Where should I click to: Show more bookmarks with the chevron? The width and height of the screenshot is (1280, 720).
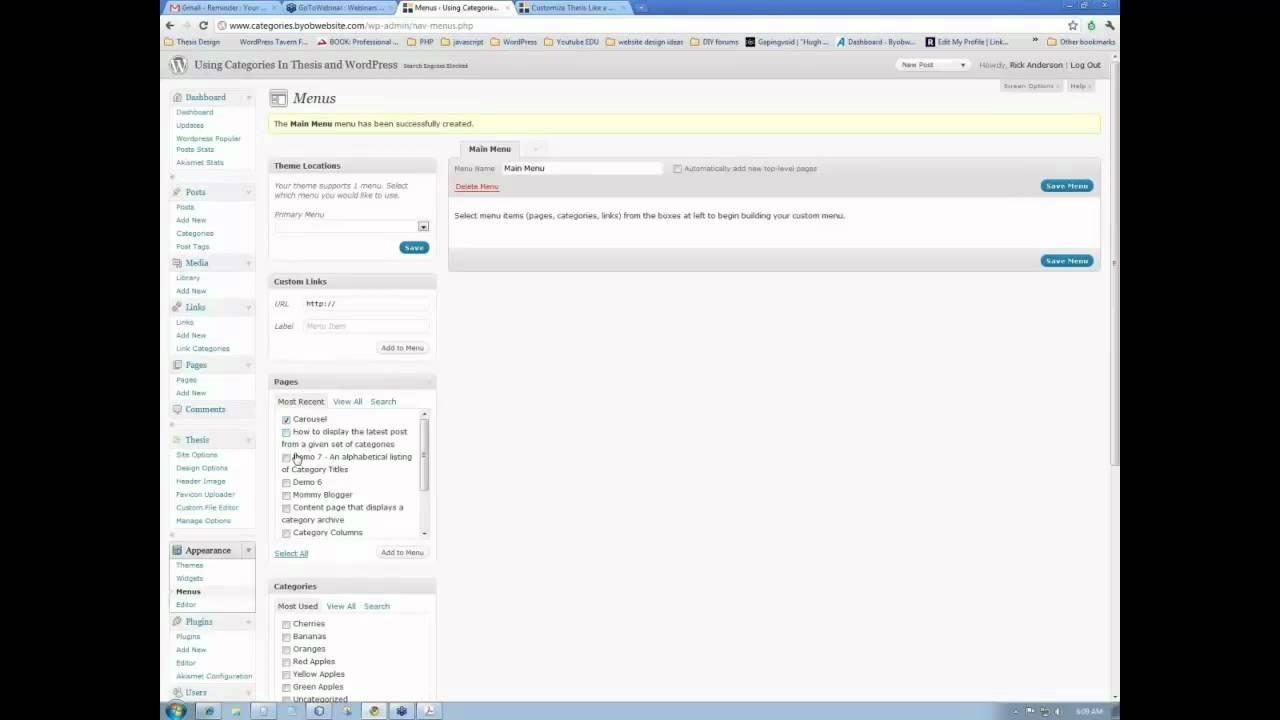click(1036, 42)
